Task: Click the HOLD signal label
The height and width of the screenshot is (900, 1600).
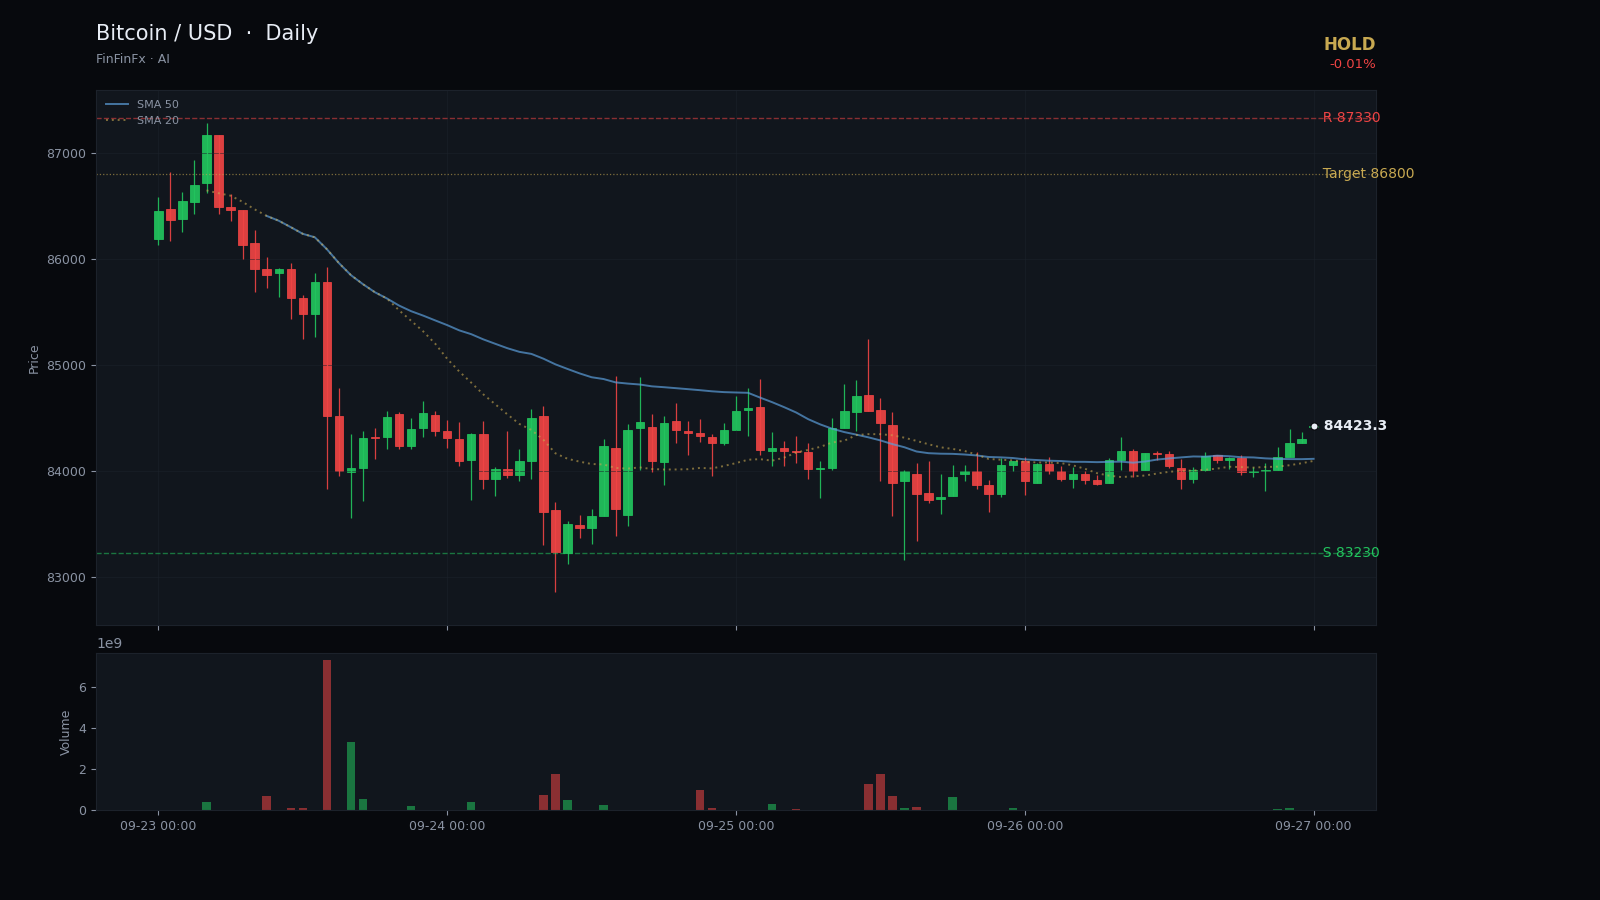Action: [x=1349, y=45]
